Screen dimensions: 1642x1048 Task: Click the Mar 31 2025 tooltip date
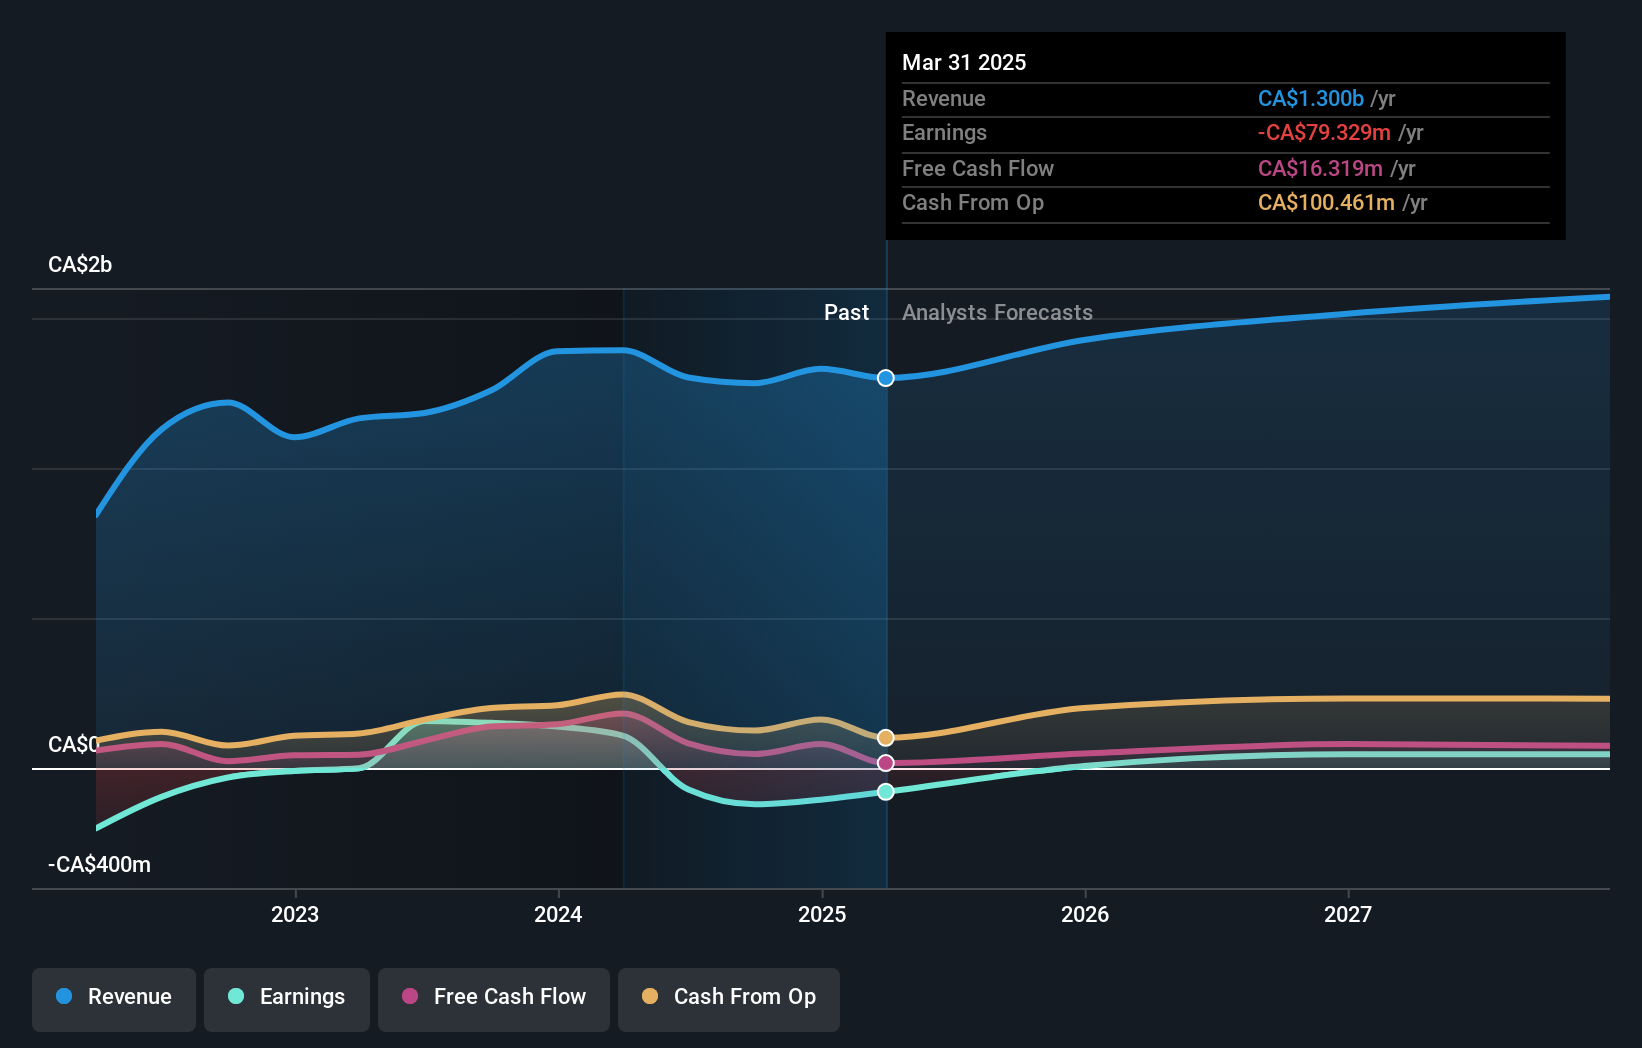(x=964, y=62)
